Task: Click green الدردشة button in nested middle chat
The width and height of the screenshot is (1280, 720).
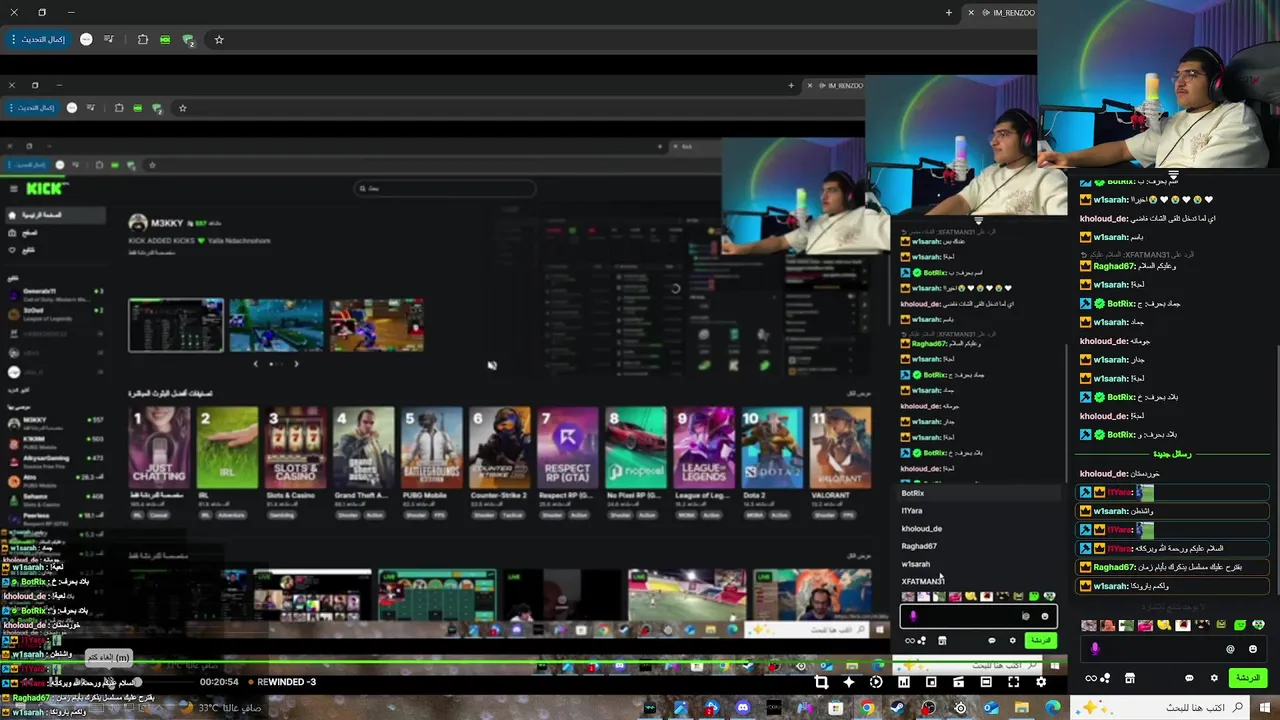Action: pyautogui.click(x=1041, y=640)
